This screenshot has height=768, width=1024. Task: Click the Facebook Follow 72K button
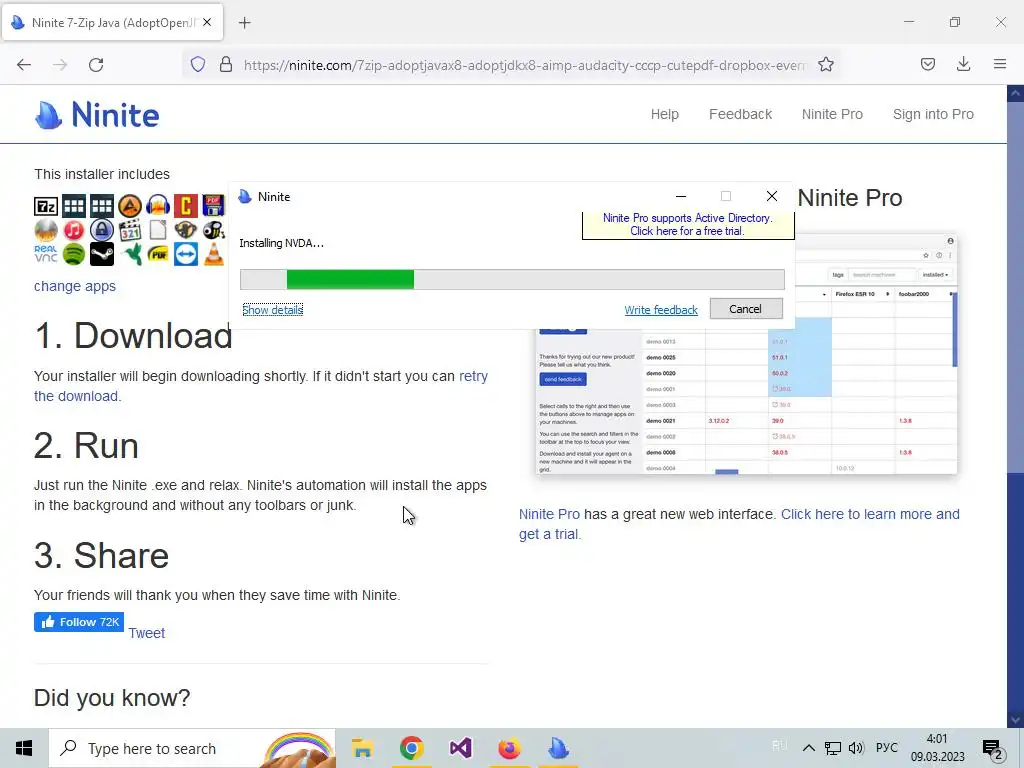point(79,622)
